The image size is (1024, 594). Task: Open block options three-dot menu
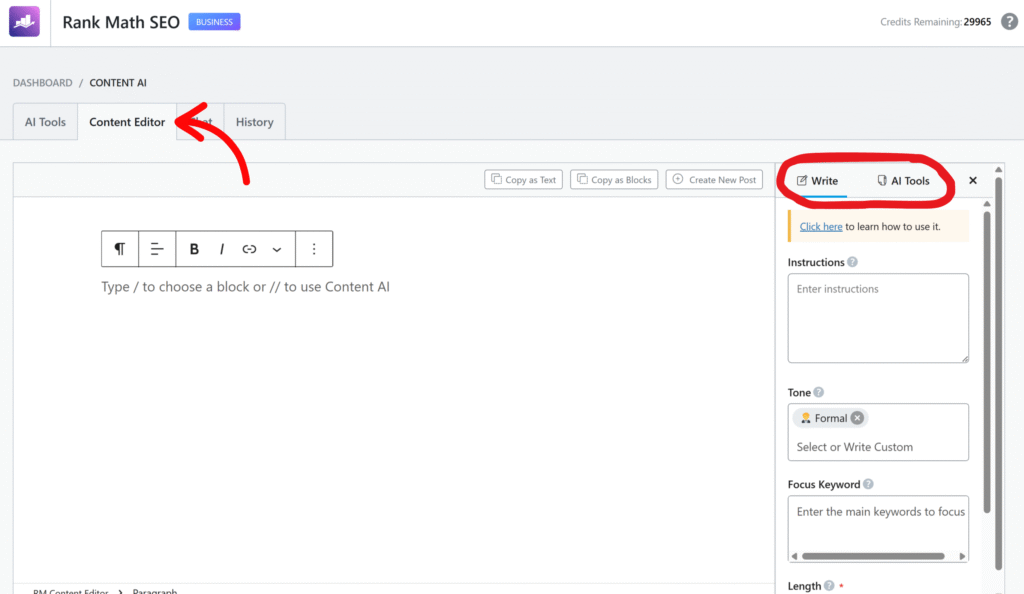[x=314, y=249]
